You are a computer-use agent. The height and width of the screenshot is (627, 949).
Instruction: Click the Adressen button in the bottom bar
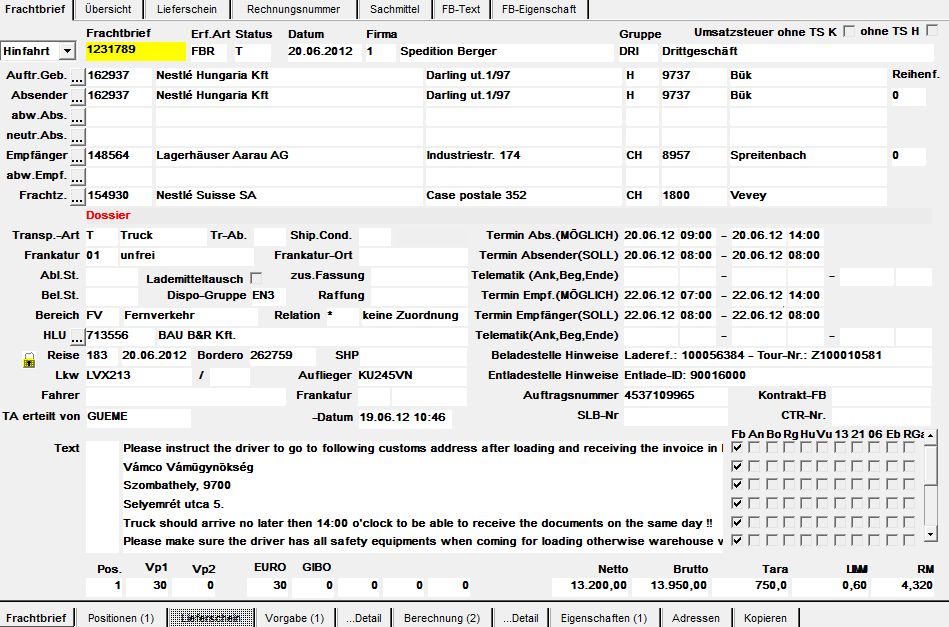click(x=696, y=618)
